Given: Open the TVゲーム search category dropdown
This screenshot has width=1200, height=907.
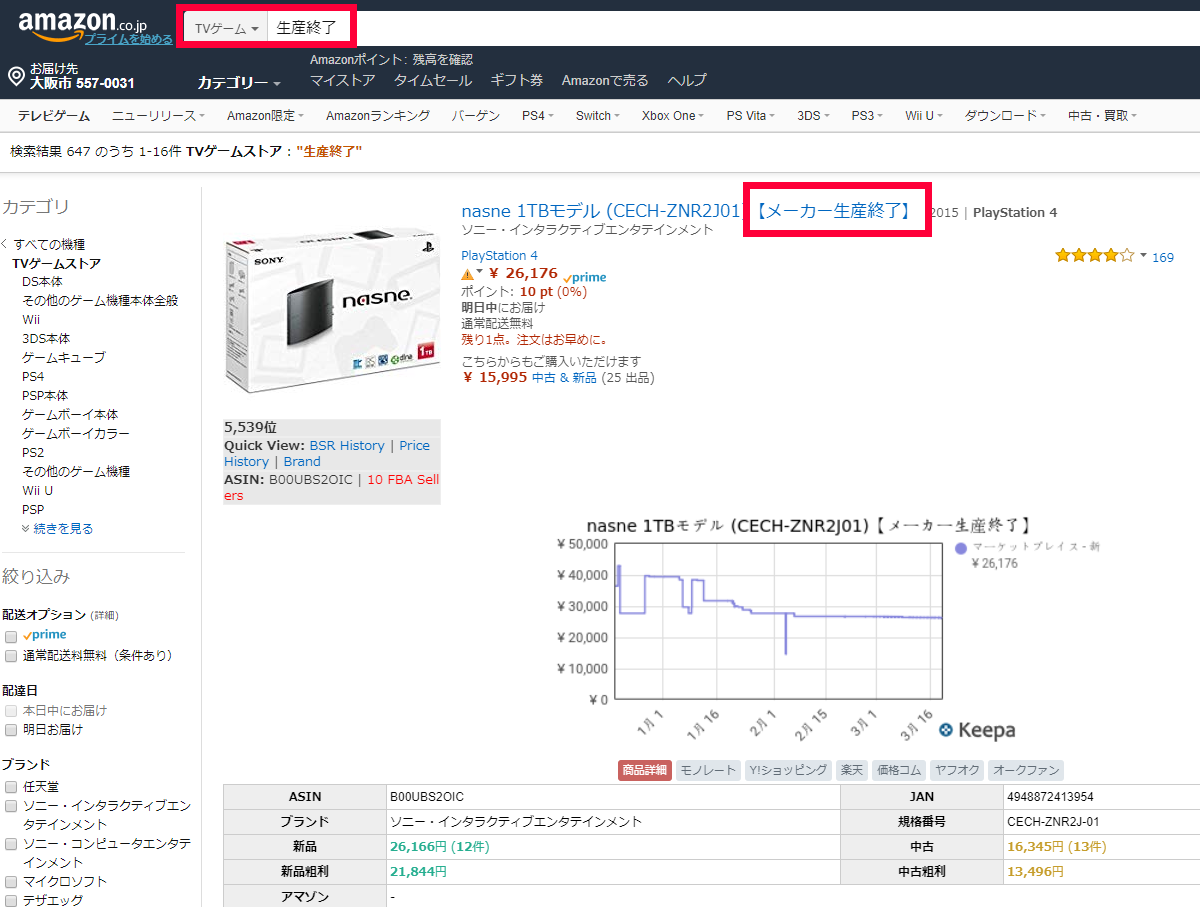Looking at the screenshot, I should point(226,29).
